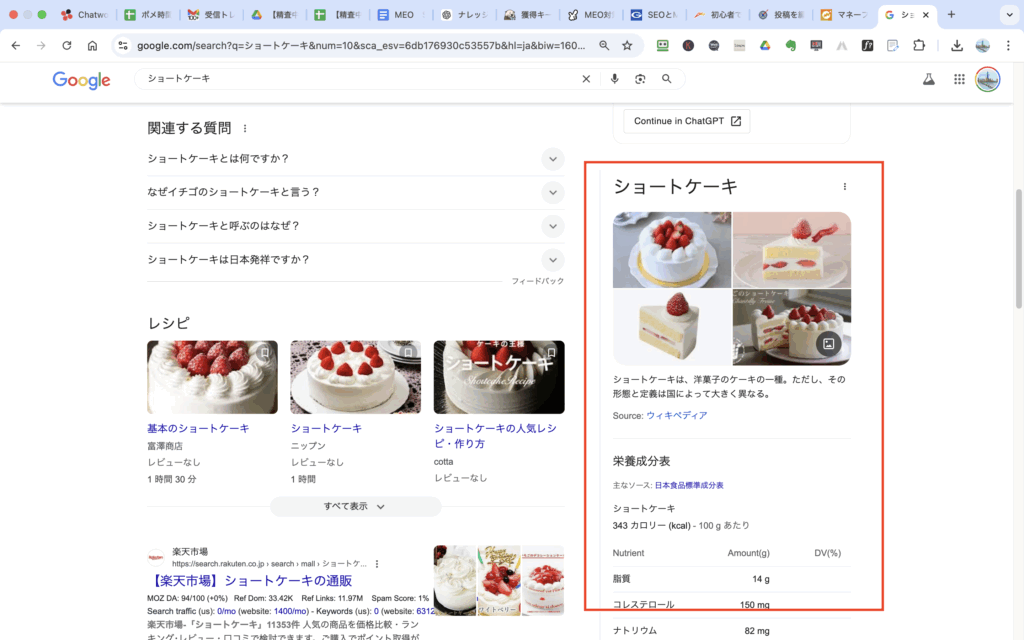Close the current Google search tab
Viewport: 1024px width, 640px height.
(x=925, y=14)
